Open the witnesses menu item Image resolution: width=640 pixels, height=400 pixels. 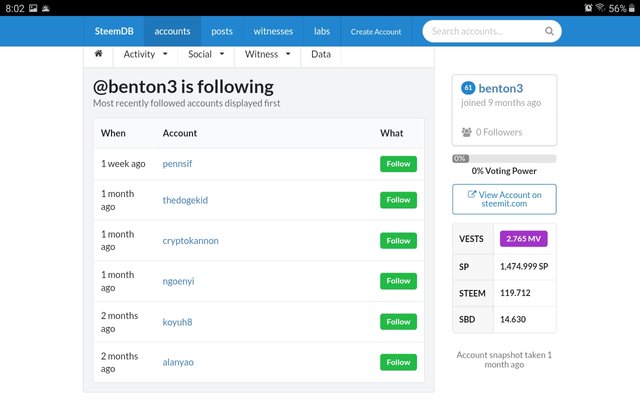[x=273, y=31]
